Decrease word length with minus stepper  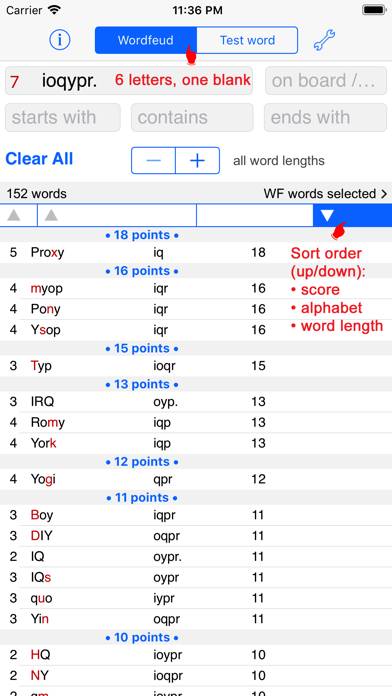[153, 160]
